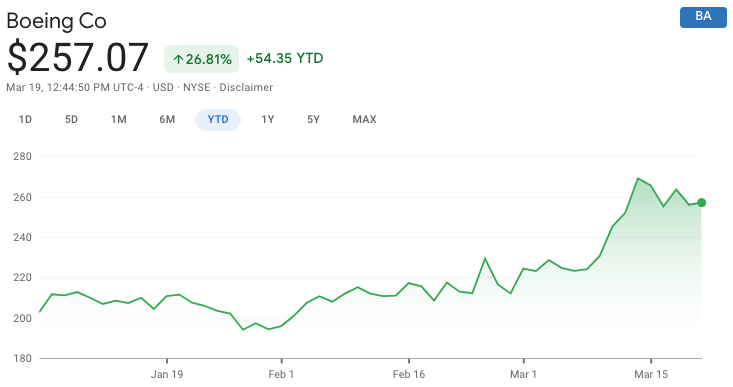Click the Boeing Co title
Screen dimensions: 733x387
[x=57, y=21]
